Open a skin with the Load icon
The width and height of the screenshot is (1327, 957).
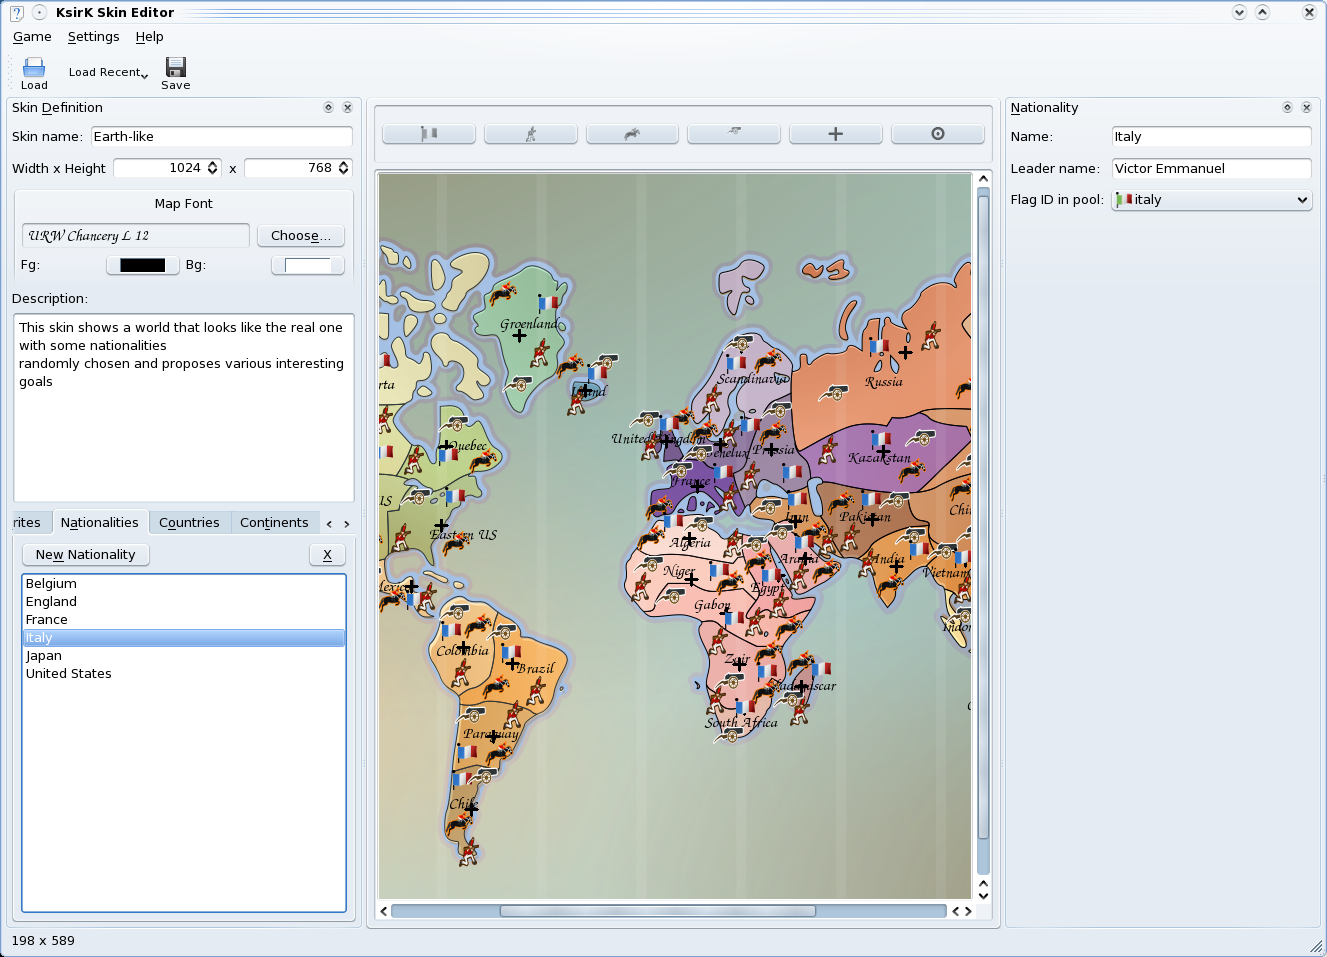[x=33, y=70]
